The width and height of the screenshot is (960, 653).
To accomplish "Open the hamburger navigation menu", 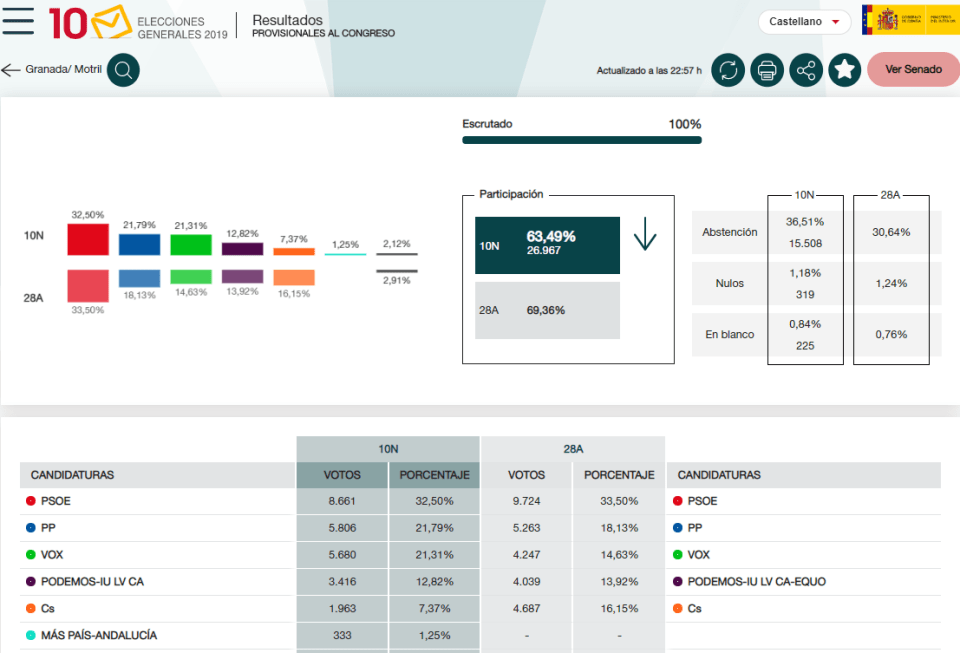I will pos(18,20).
